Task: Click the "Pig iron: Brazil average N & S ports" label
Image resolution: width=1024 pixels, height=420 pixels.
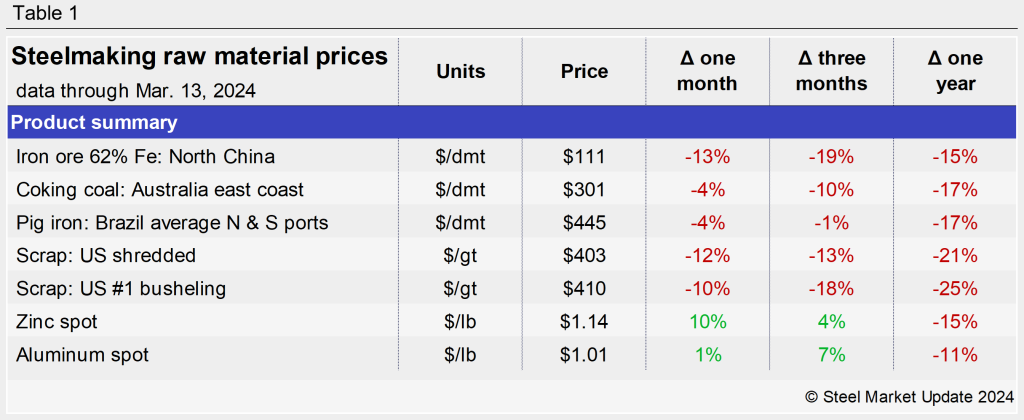Action: click(x=172, y=222)
